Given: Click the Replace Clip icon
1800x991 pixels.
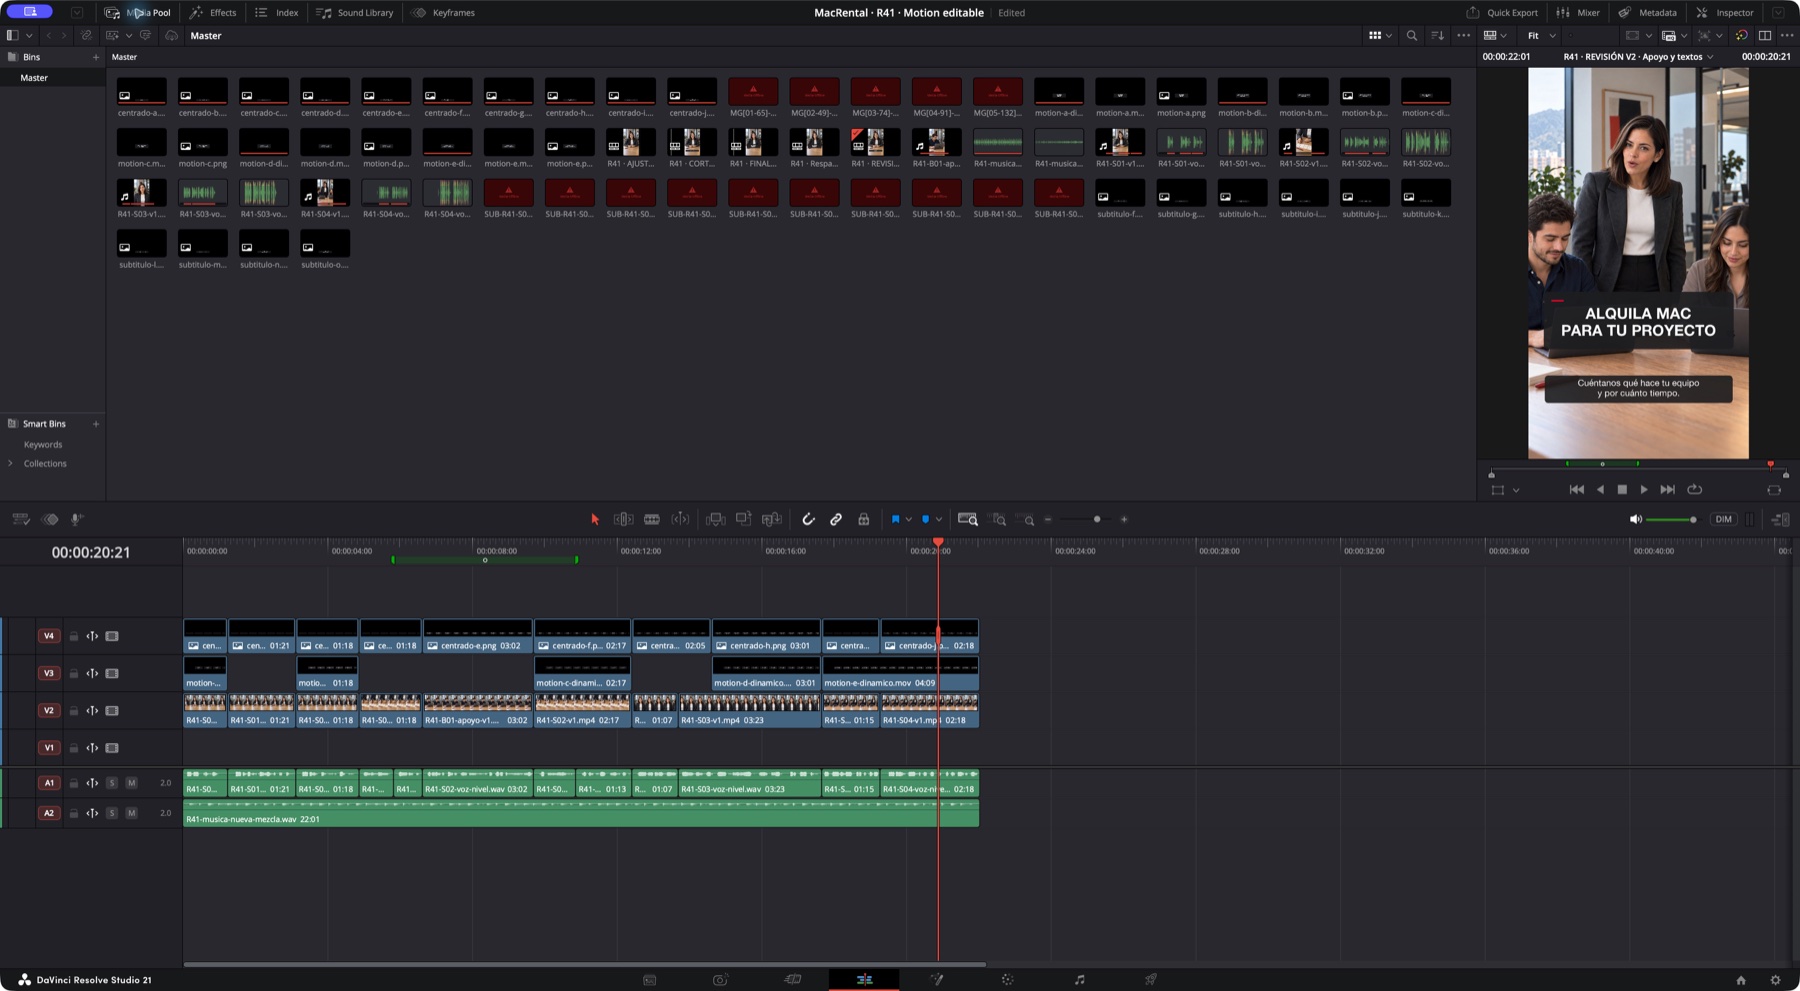Looking at the screenshot, I should pos(771,519).
